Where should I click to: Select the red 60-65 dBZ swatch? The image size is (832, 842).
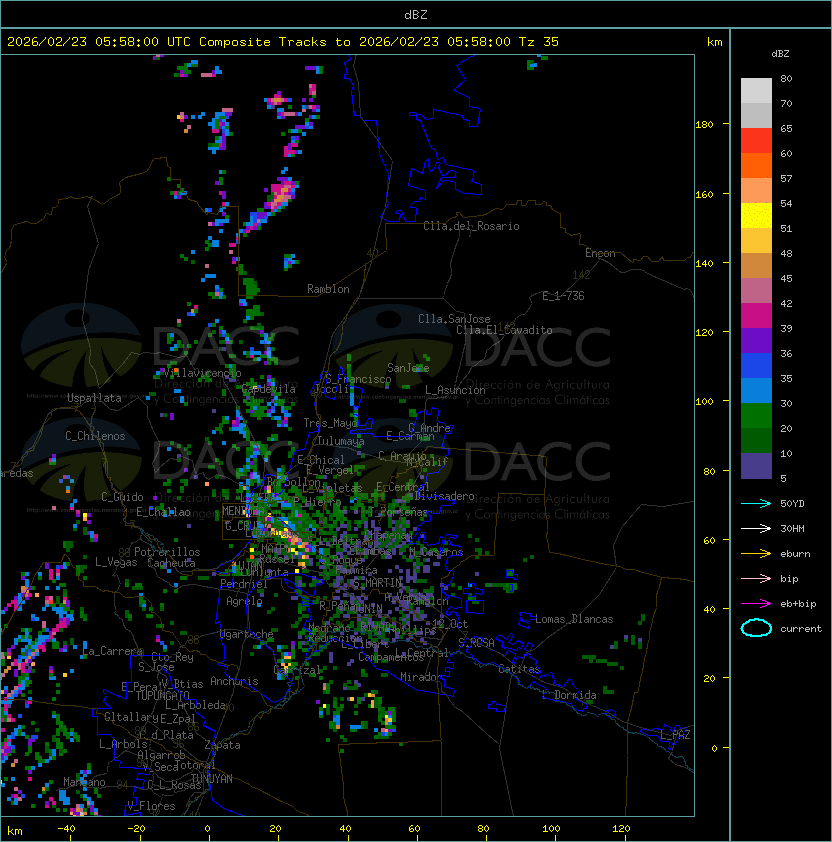click(x=756, y=141)
